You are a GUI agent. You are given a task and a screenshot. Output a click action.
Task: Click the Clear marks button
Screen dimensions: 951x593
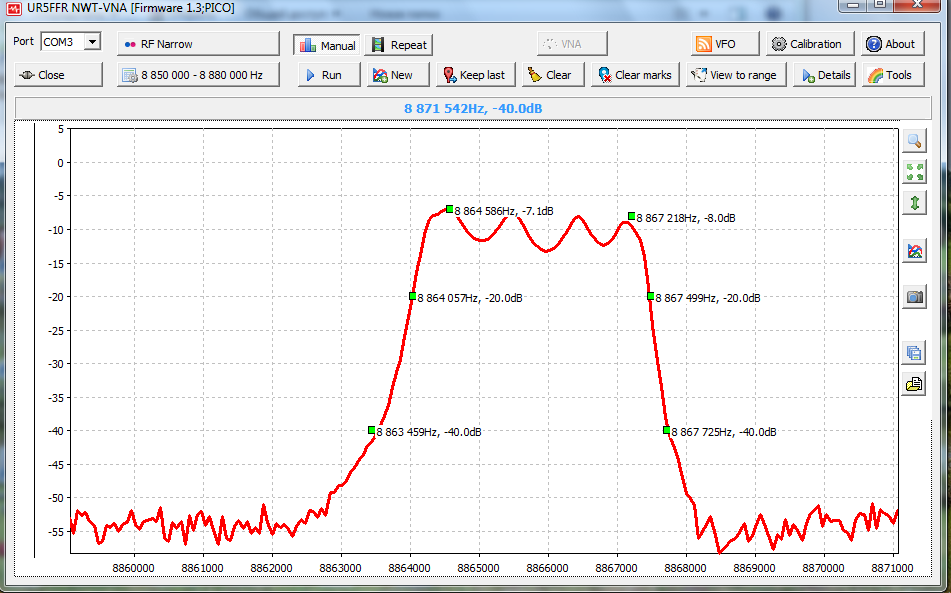(x=635, y=75)
